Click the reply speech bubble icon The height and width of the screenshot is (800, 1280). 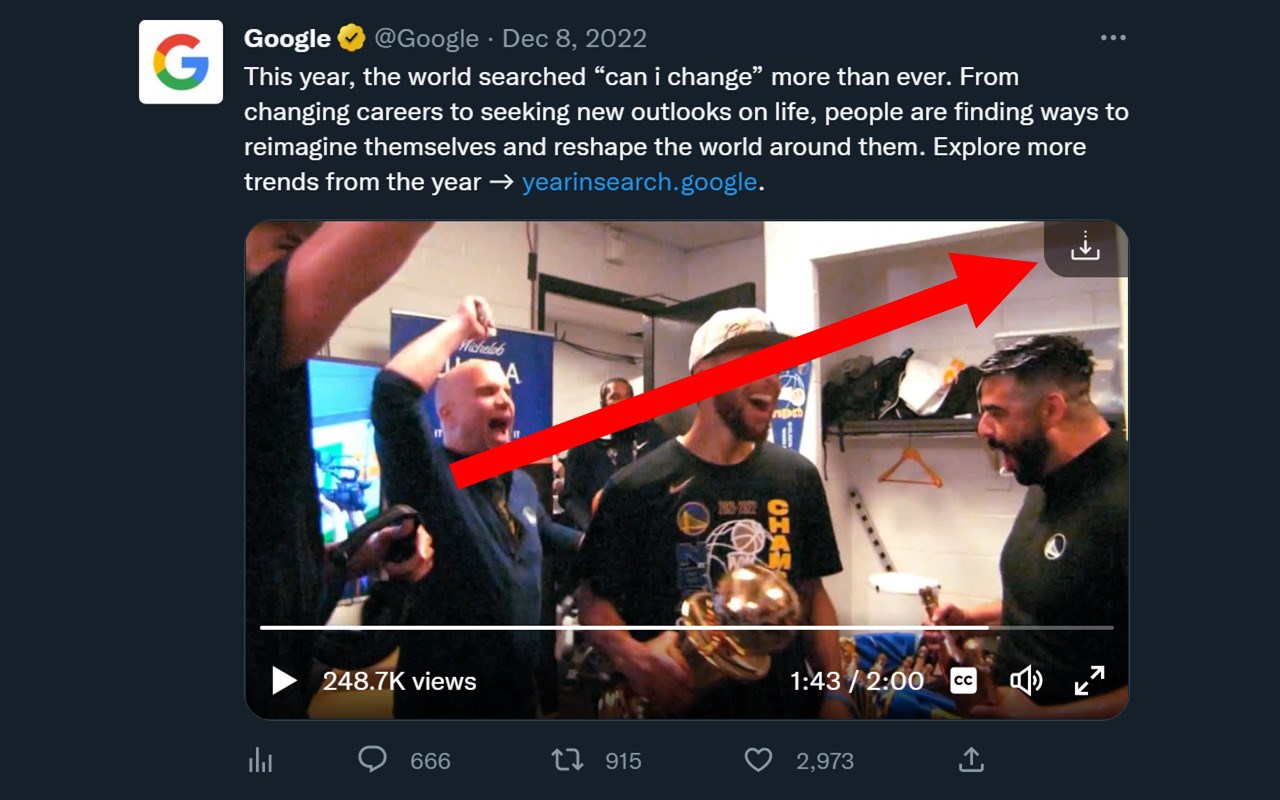(372, 760)
